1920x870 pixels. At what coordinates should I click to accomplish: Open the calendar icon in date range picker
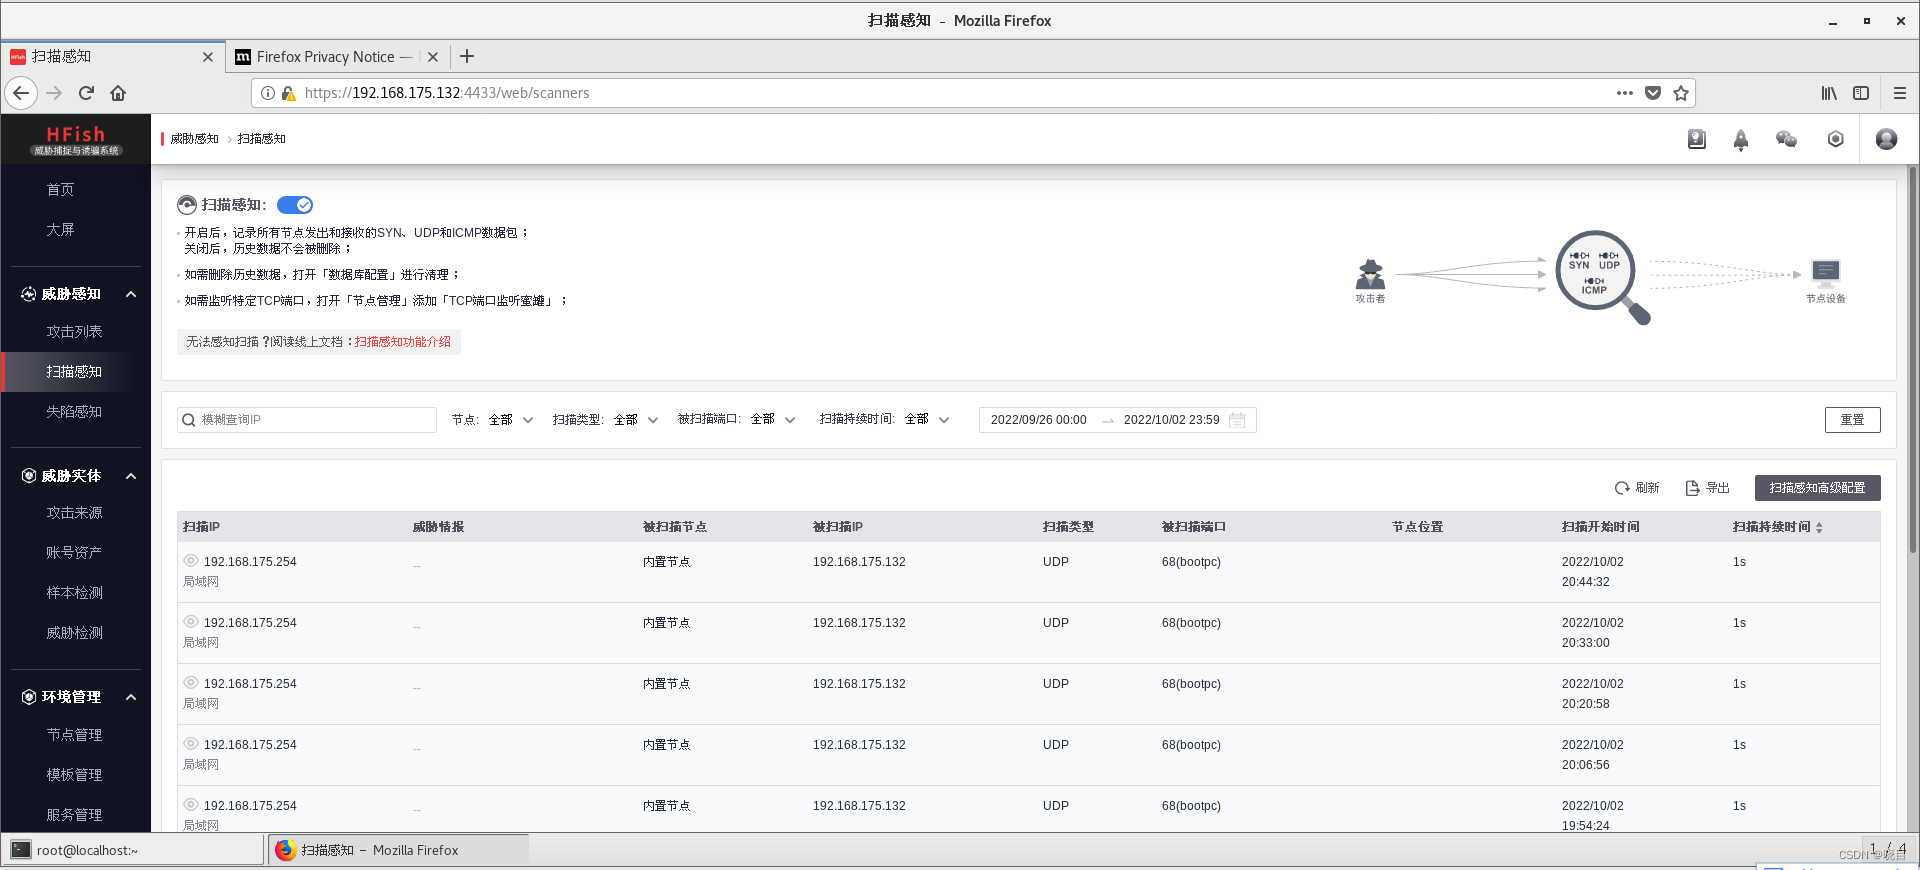coord(1237,420)
